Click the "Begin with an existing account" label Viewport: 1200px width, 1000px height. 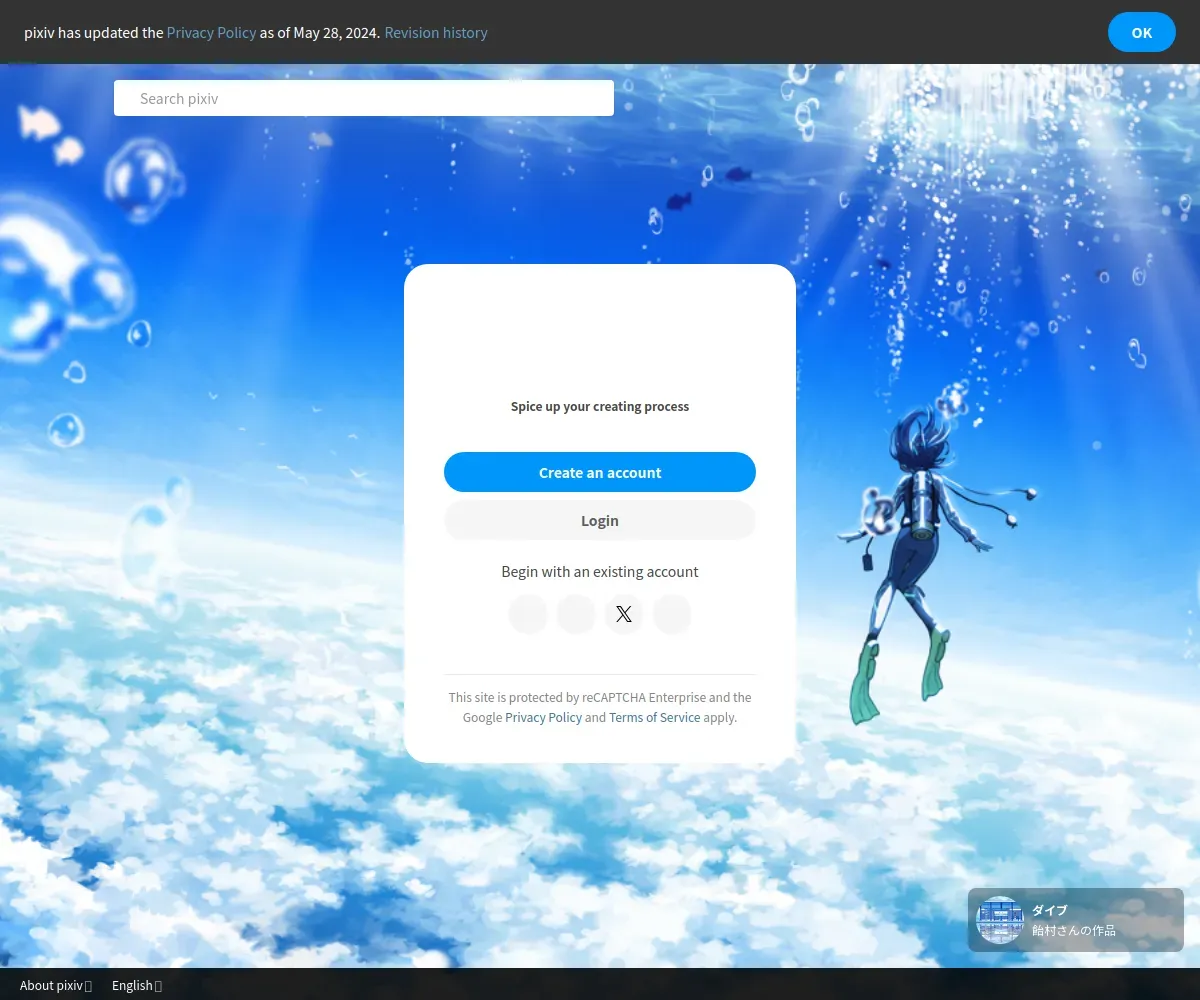(600, 572)
